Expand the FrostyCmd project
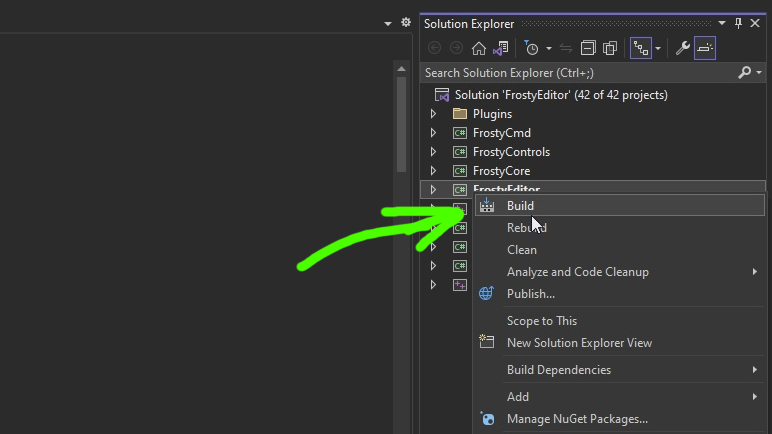 click(433, 133)
